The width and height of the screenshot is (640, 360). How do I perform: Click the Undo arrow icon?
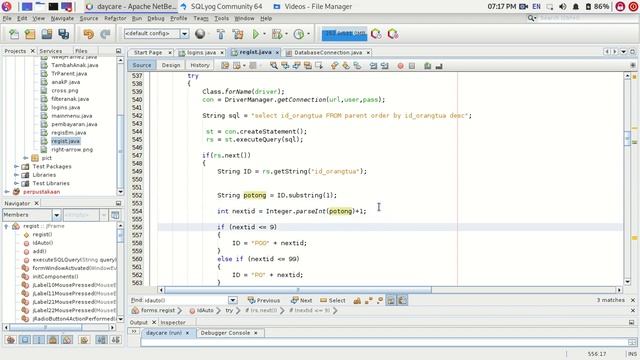pos(88,34)
